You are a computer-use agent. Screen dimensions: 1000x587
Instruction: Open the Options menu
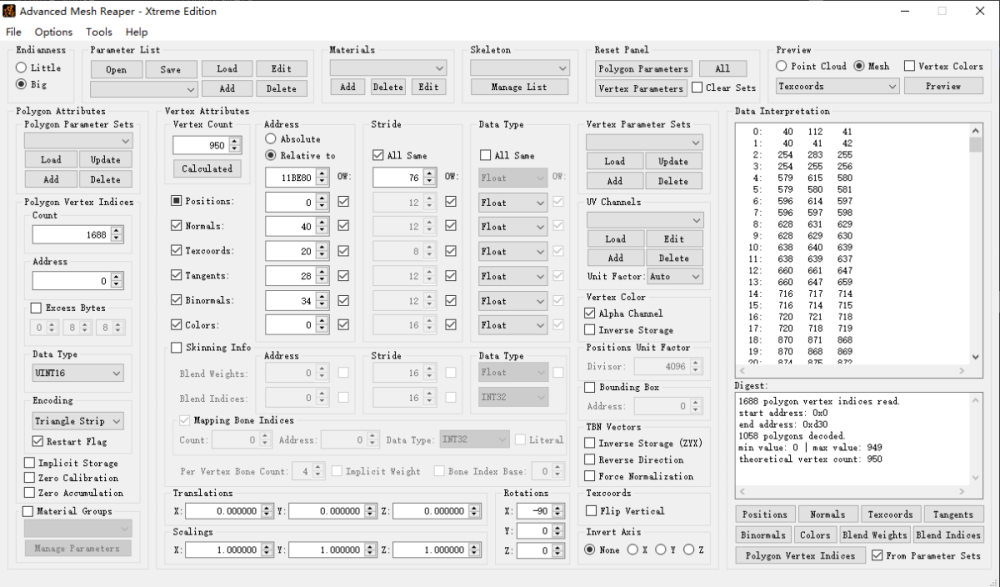(x=53, y=32)
